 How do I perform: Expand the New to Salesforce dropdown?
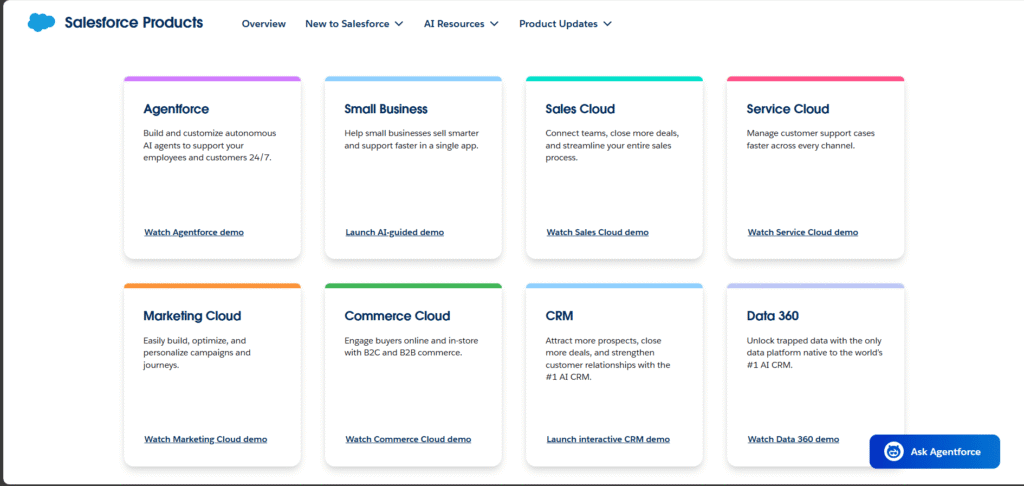354,24
